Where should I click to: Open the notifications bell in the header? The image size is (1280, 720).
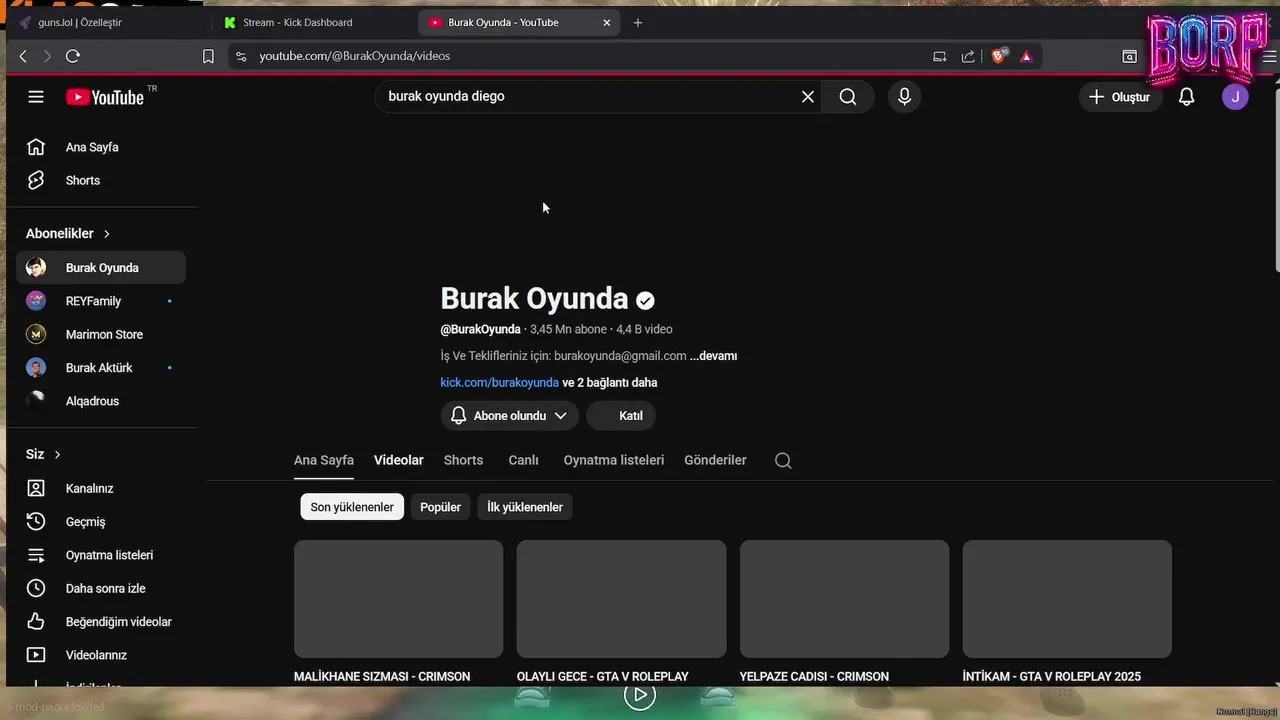point(1186,97)
